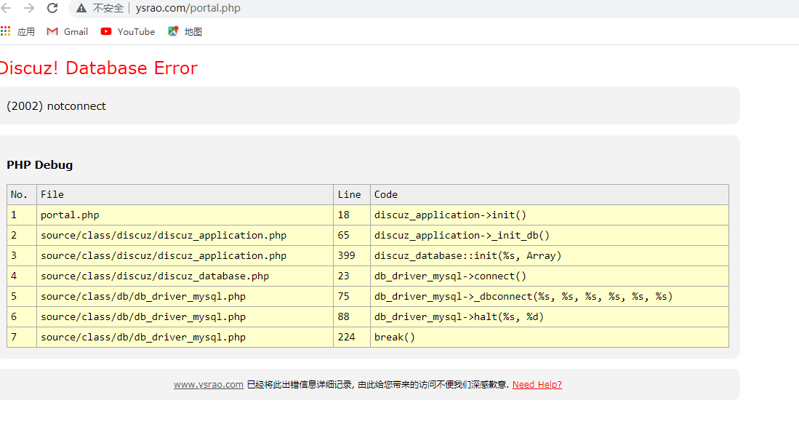Select line 65 discuz_application.php file cell

[185, 235]
